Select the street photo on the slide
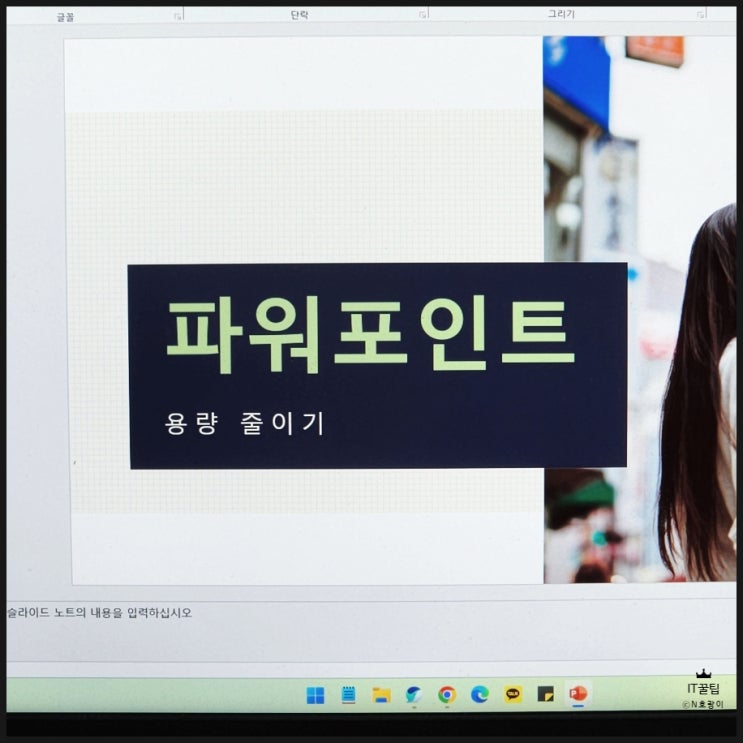Screen dimensions: 743x743 point(640,309)
